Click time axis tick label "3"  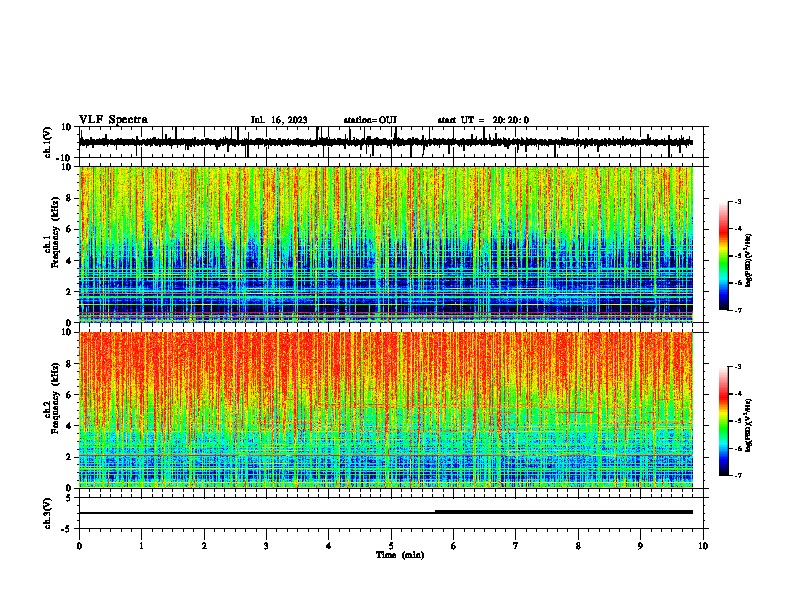click(266, 546)
